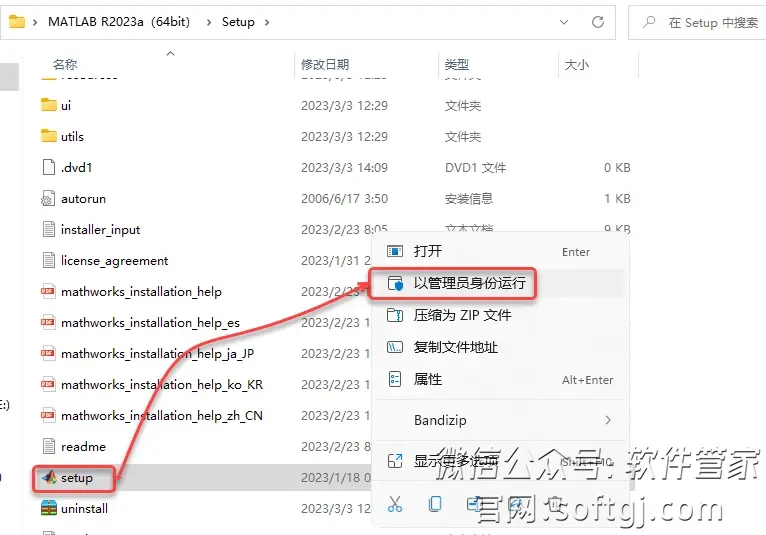Sort by Date modified column header

point(325,64)
